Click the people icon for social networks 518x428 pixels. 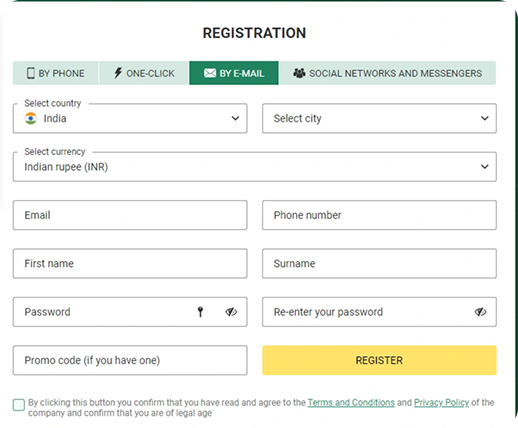[x=299, y=73]
